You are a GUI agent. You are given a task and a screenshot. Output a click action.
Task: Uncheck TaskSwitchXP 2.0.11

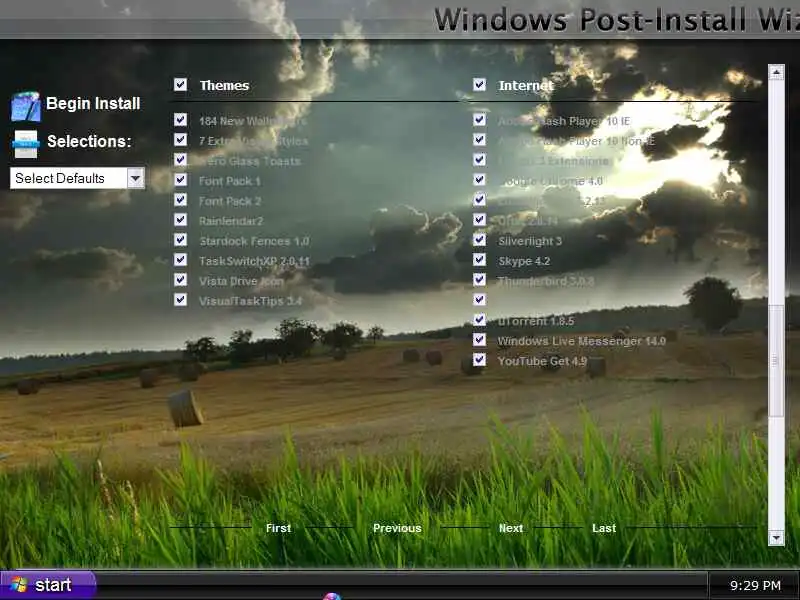point(180,260)
